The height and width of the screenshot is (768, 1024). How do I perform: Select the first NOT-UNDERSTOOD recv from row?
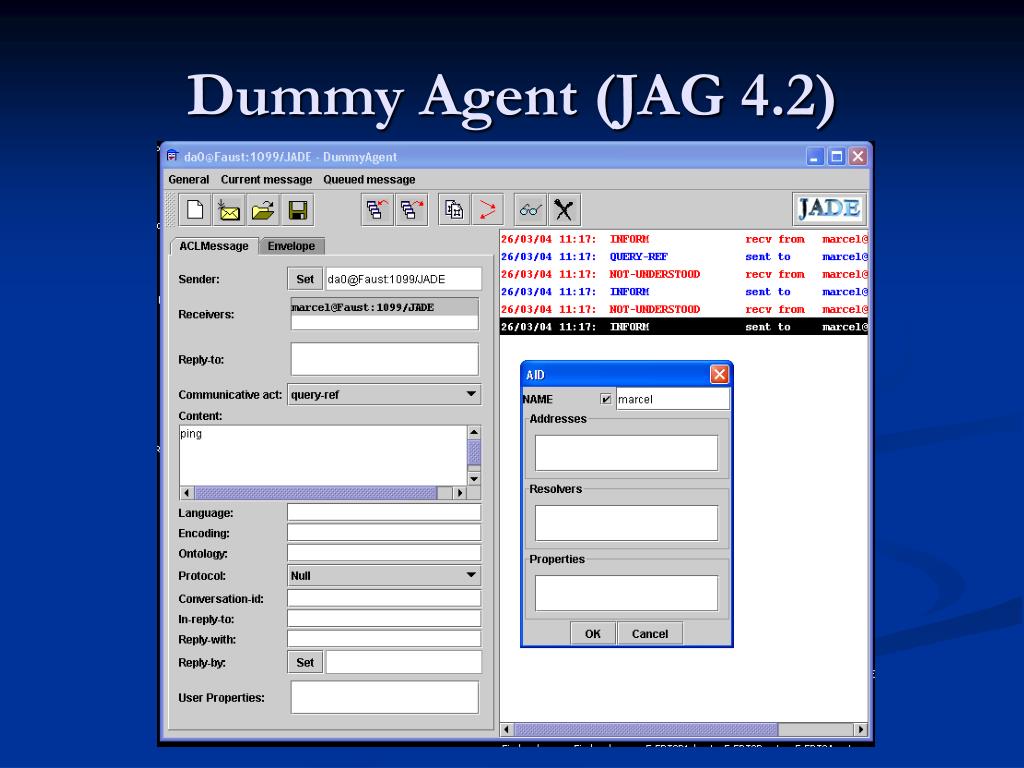(684, 274)
